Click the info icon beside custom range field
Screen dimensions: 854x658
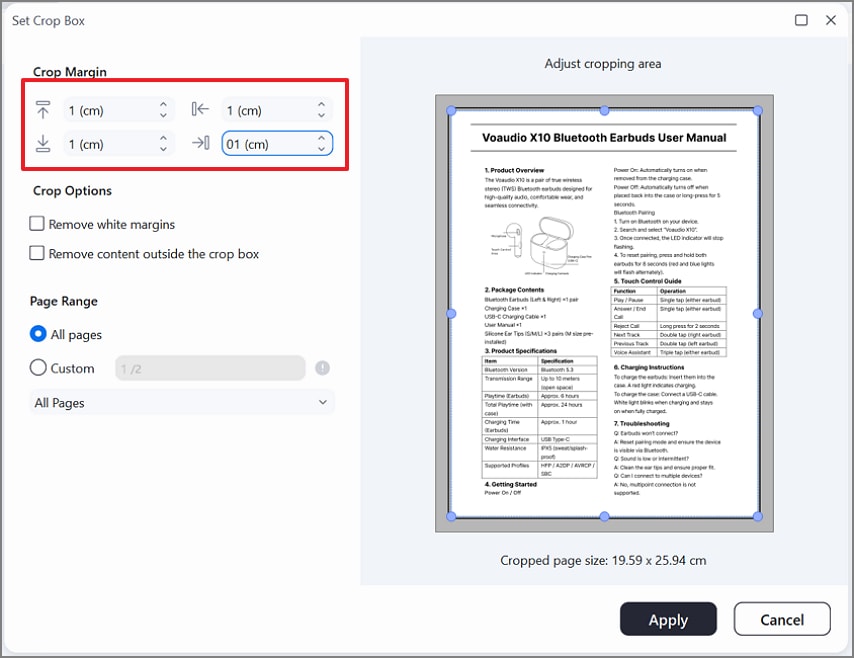pos(322,368)
